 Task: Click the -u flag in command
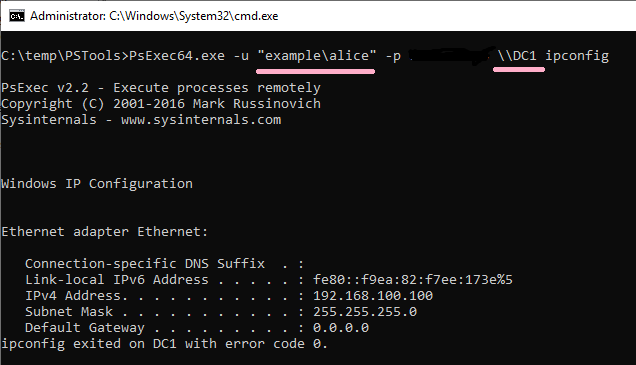tap(241, 56)
